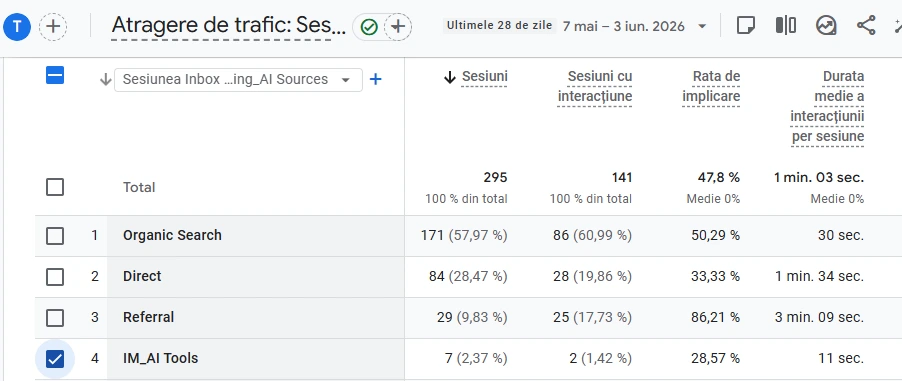The height and width of the screenshot is (381, 902).
Task: Open the annotations note icon
Action: coord(746,26)
